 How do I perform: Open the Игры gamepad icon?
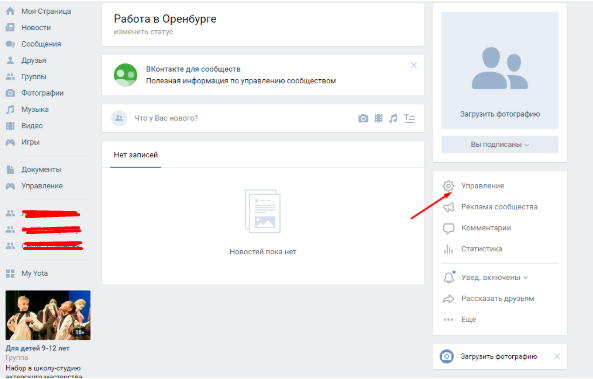tap(10, 142)
